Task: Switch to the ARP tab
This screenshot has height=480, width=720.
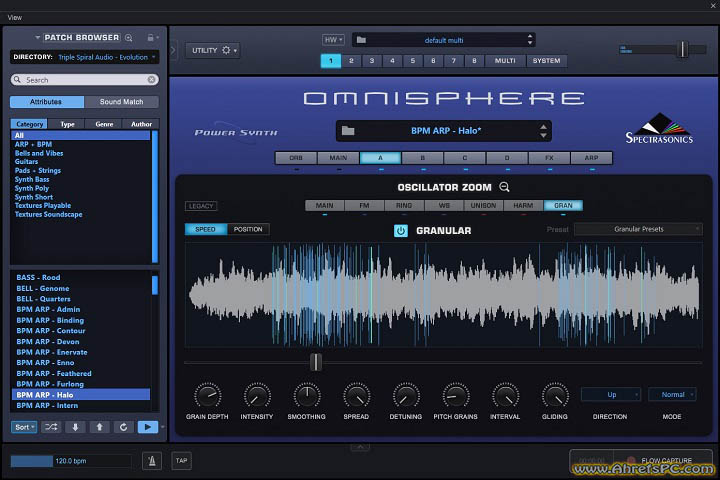Action: pos(591,158)
